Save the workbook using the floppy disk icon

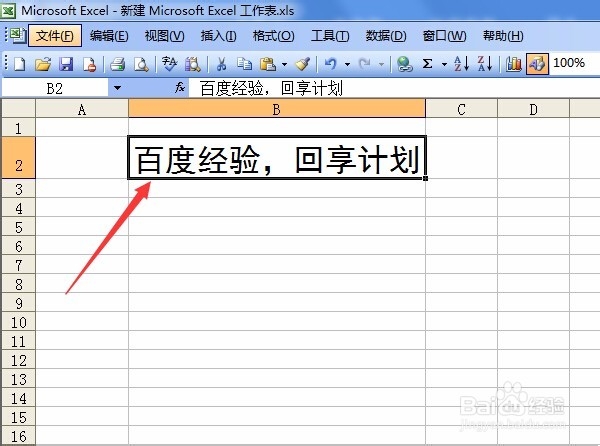66,63
